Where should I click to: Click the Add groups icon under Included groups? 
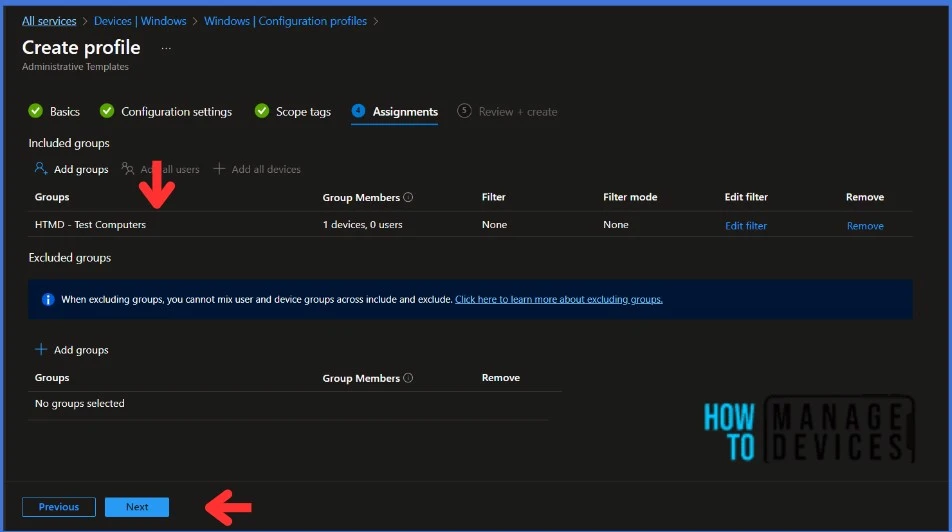click(40, 169)
